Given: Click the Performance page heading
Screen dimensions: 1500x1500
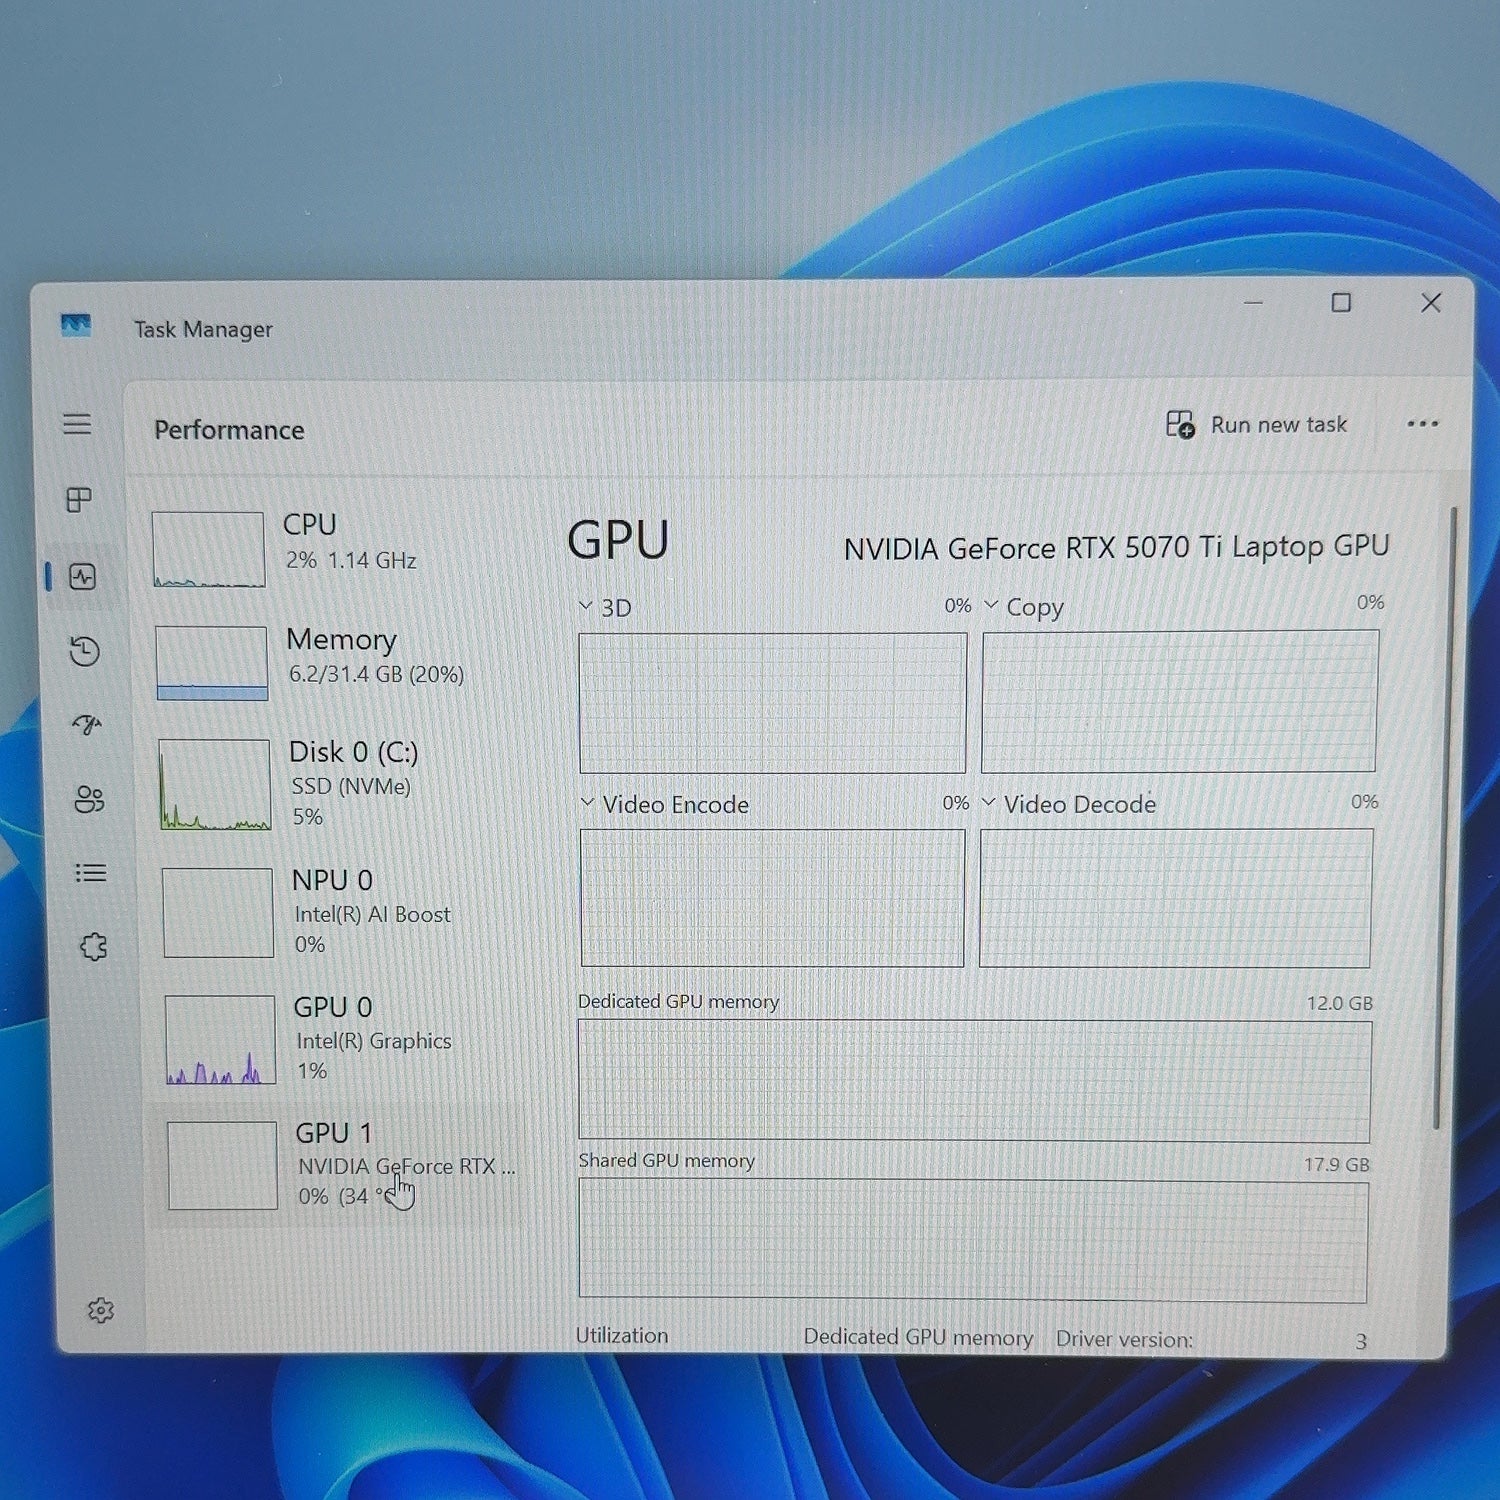Looking at the screenshot, I should 229,430.
